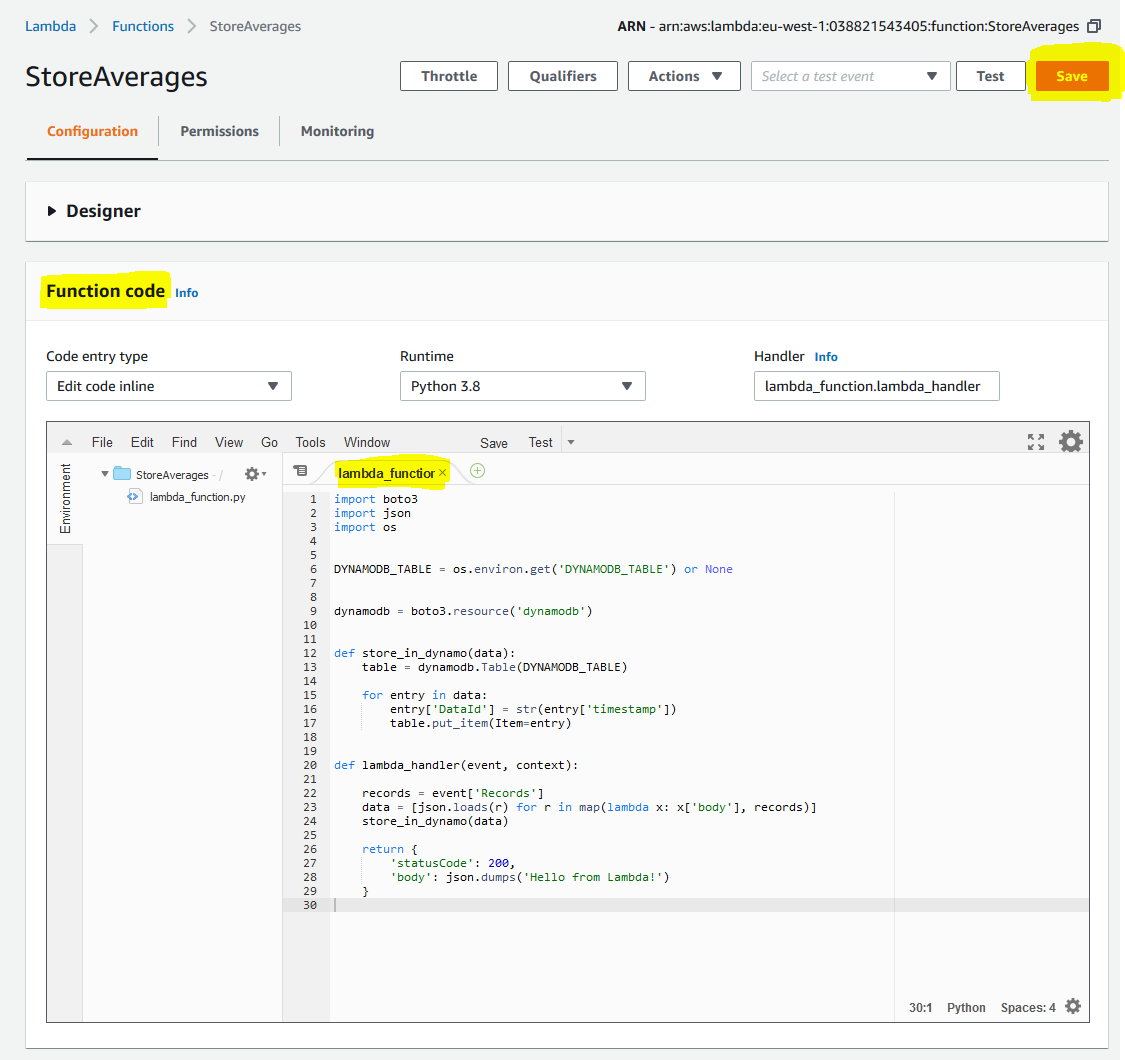Viewport: 1125px width, 1060px height.
Task: Click the 'store_in_dynamo(data)' call line
Action: [x=435, y=821]
